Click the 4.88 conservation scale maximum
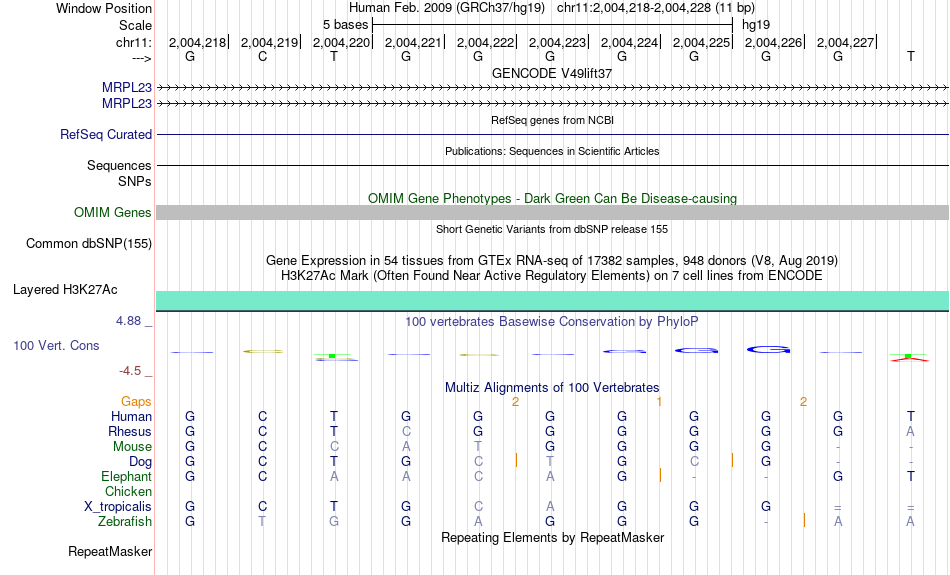Viewport: 950px width, 575px height. [x=128, y=321]
